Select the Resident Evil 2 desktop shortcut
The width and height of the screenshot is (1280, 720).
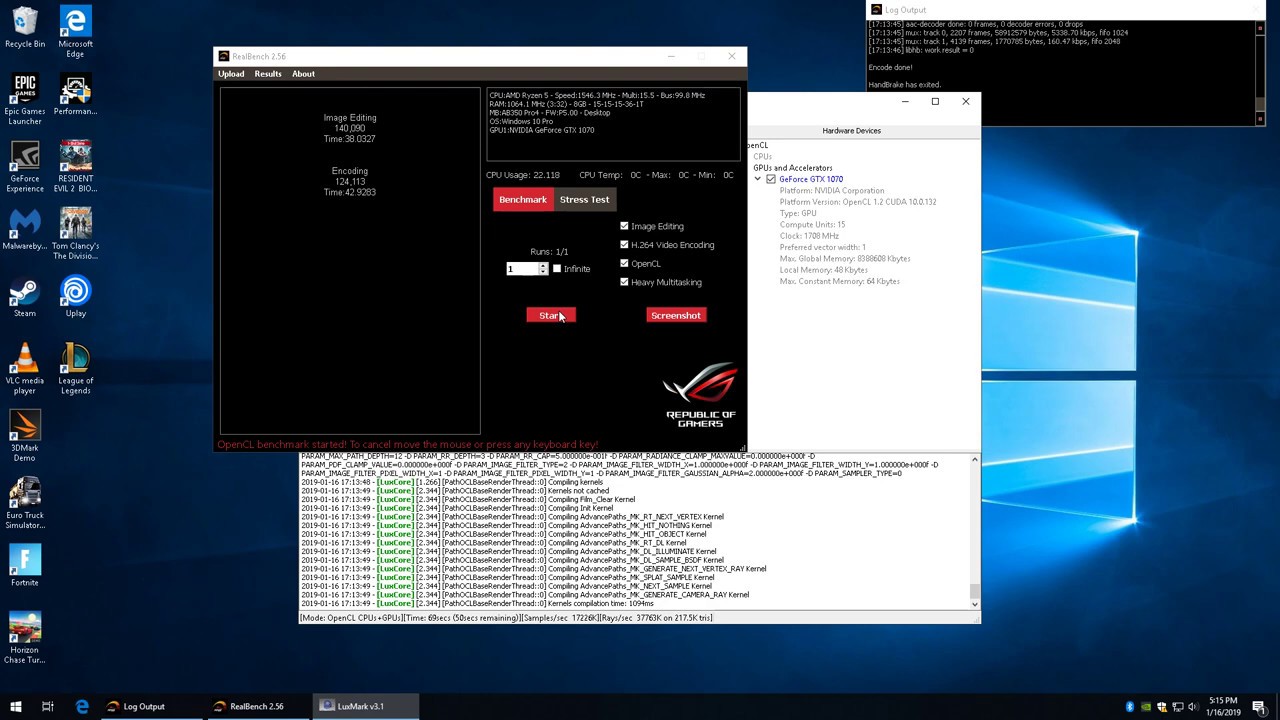click(x=75, y=167)
